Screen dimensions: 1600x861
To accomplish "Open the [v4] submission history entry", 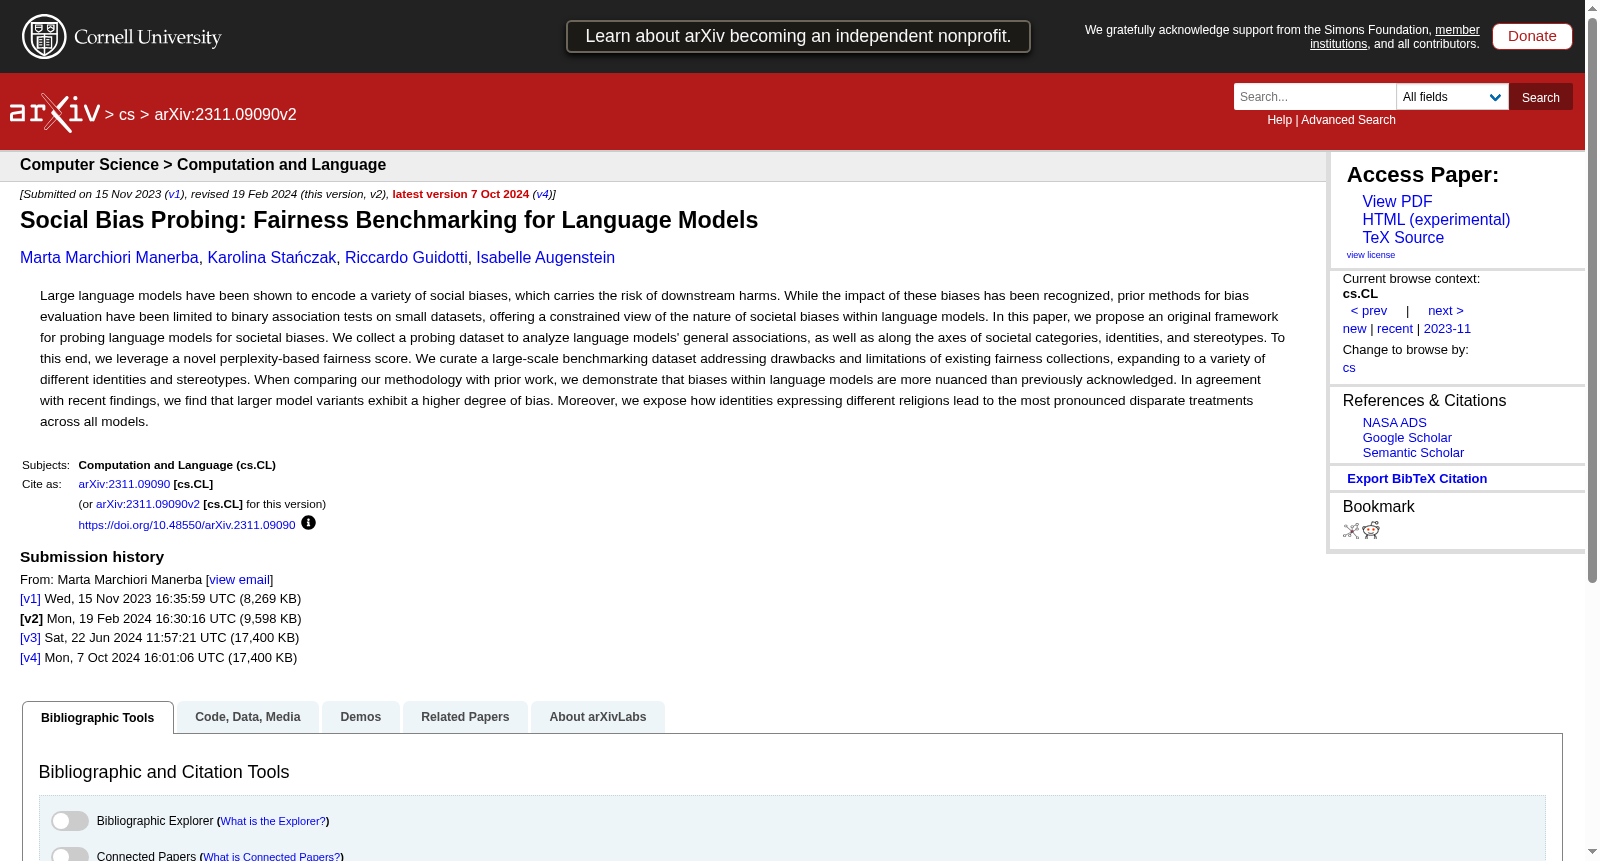I will [30, 658].
